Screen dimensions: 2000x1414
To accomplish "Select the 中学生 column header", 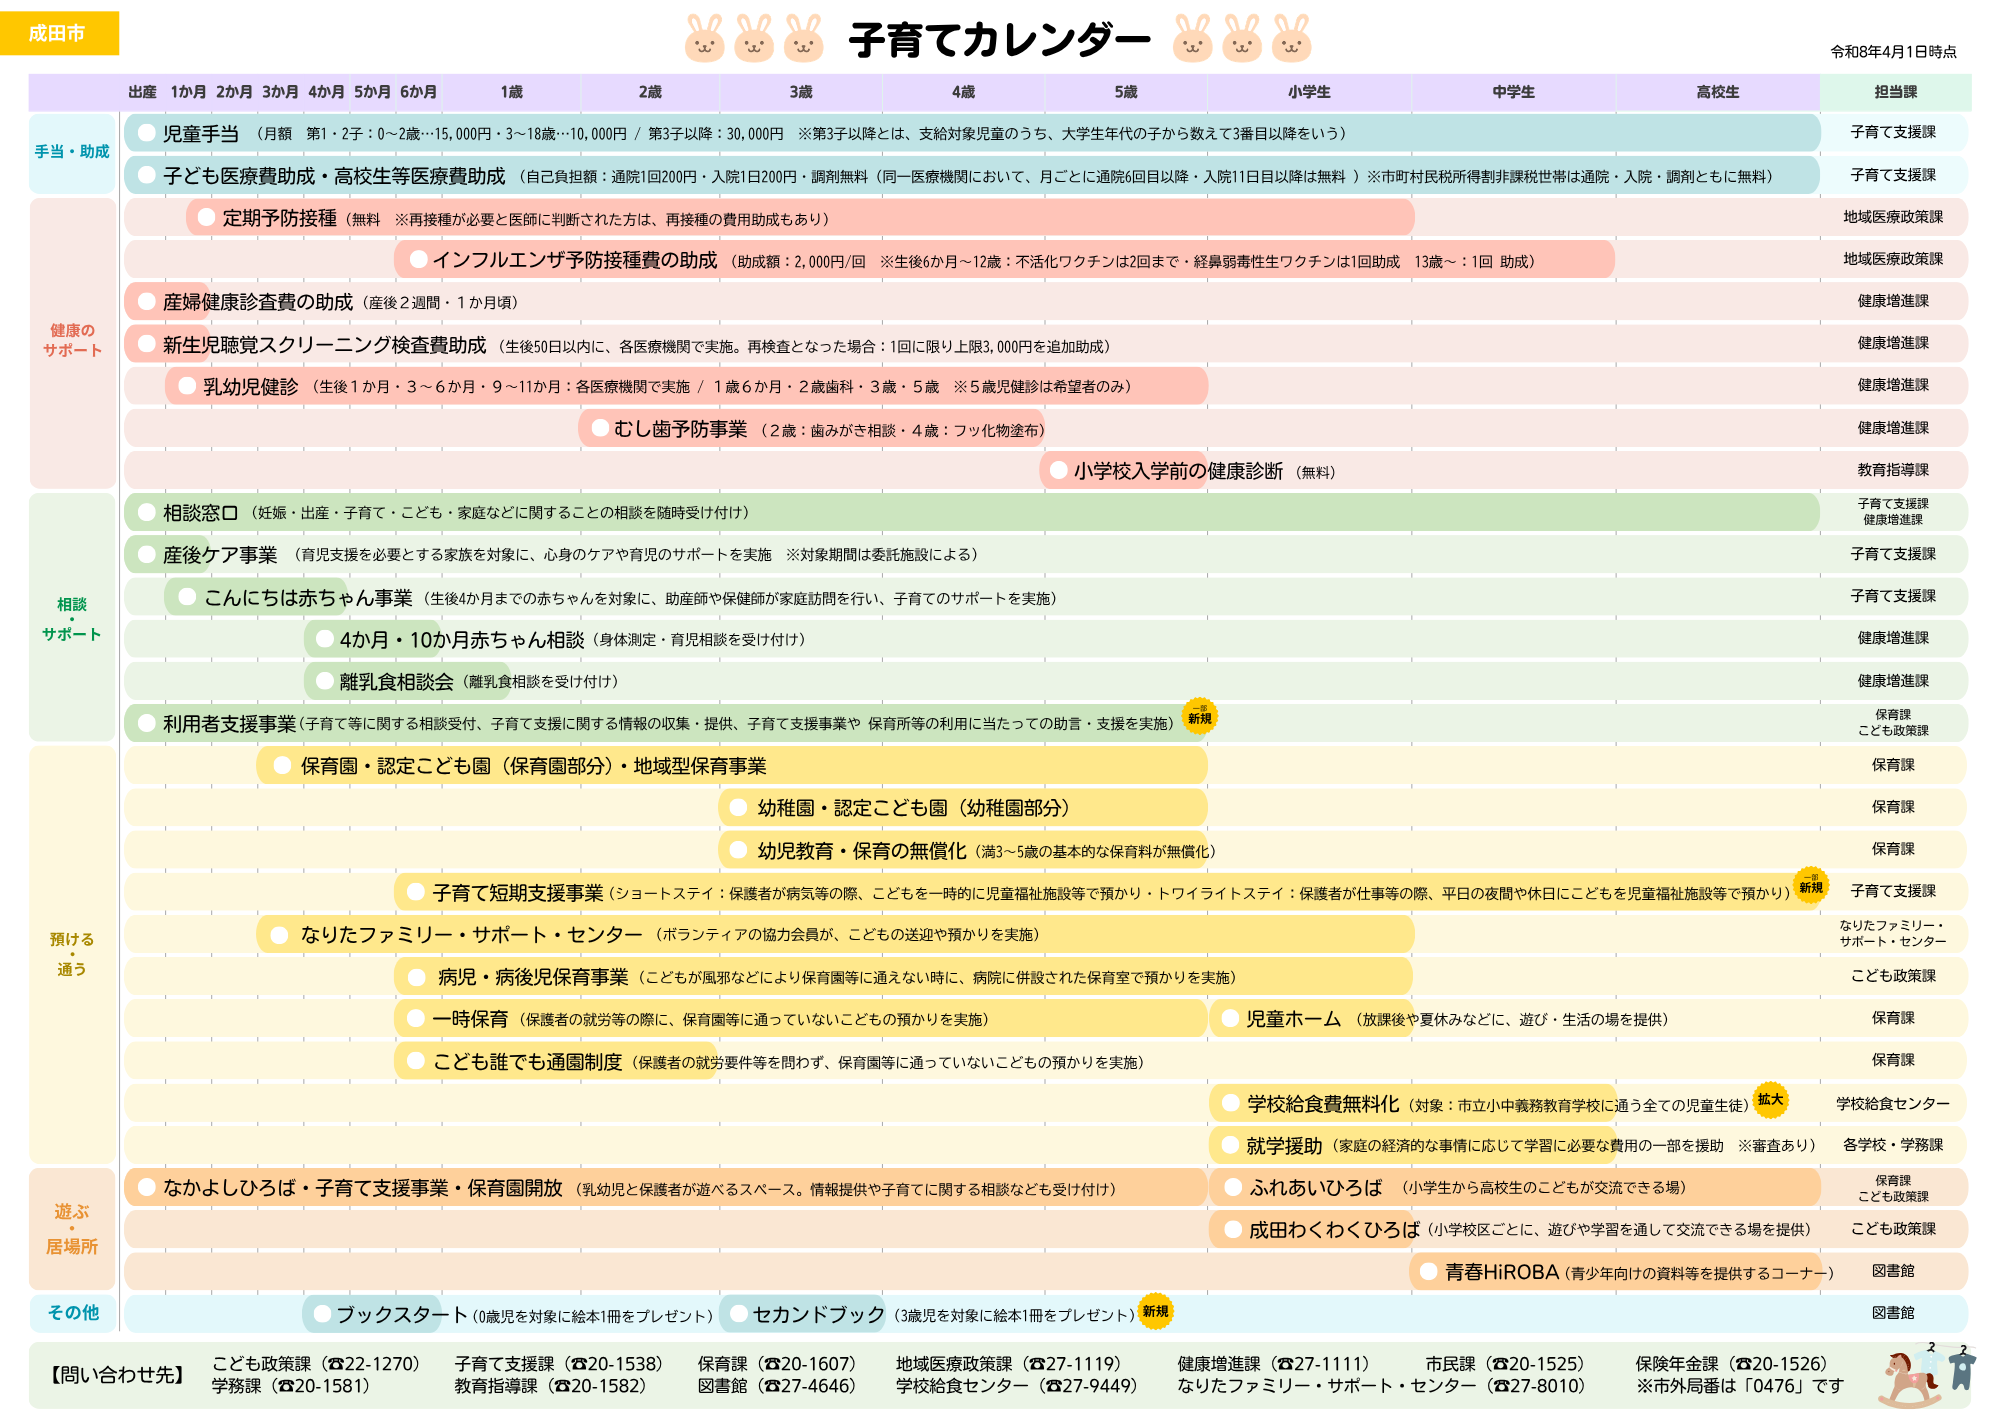I will pos(1516,91).
